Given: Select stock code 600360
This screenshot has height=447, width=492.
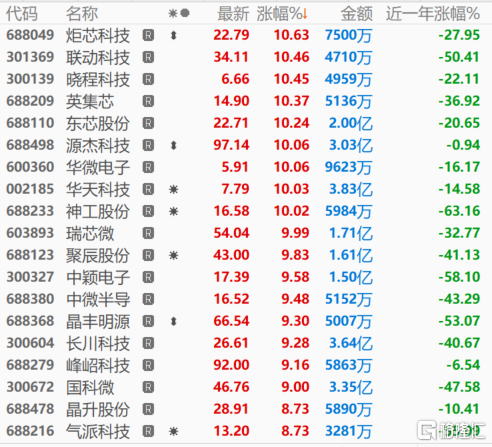Looking at the screenshot, I should 30,167.
